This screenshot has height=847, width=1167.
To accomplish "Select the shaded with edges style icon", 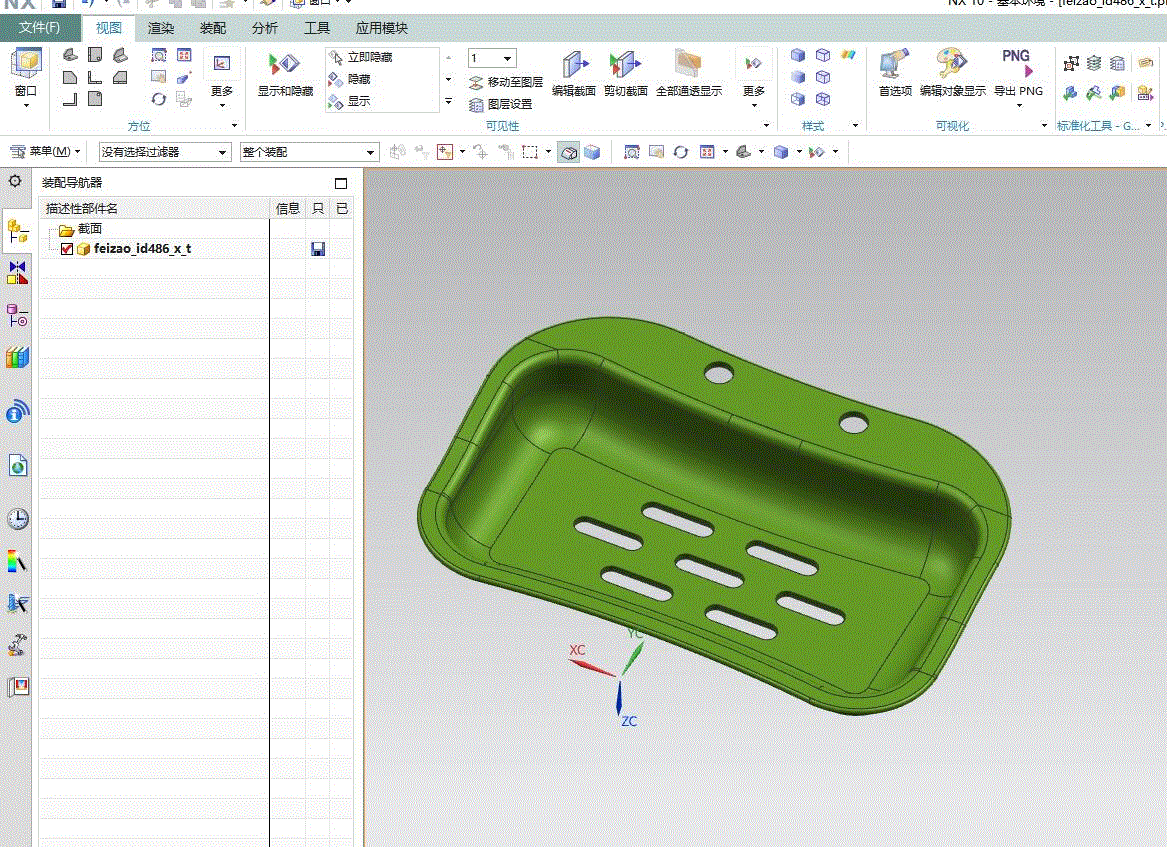I will coord(798,55).
